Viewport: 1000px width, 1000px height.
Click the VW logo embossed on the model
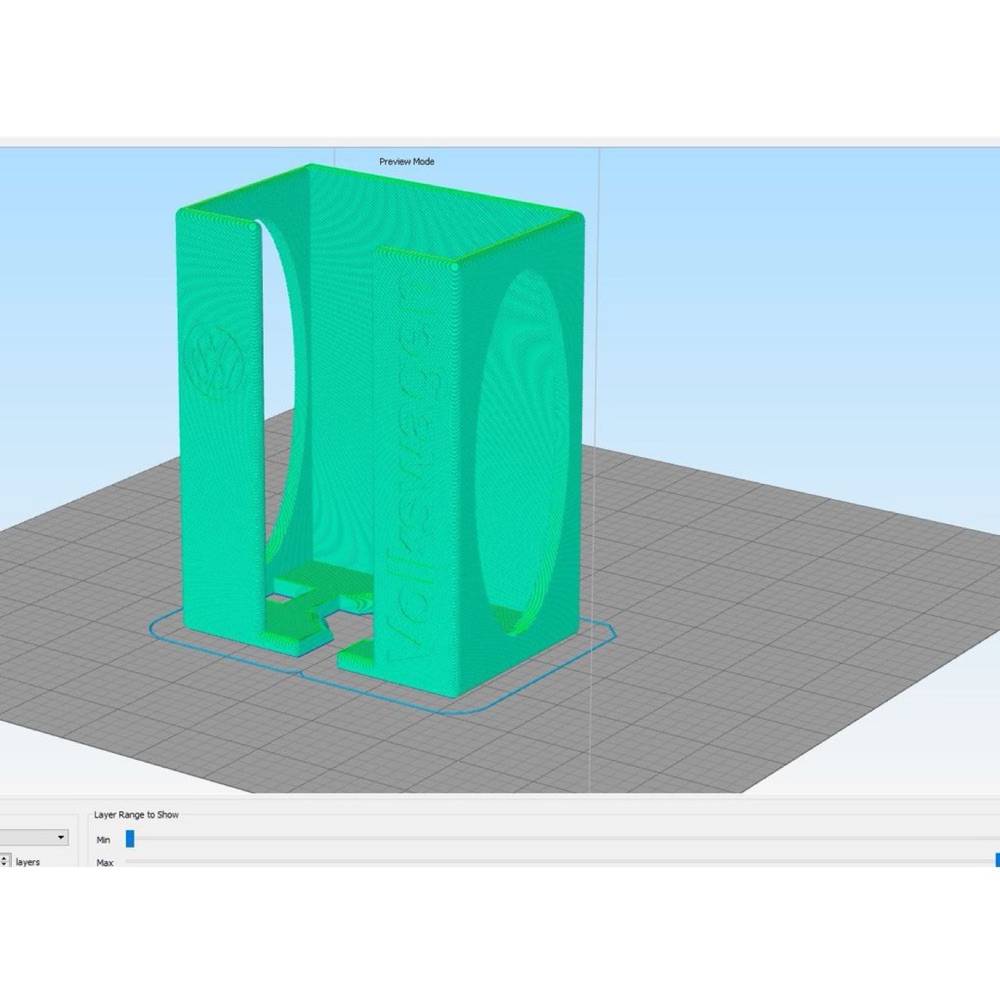point(214,363)
